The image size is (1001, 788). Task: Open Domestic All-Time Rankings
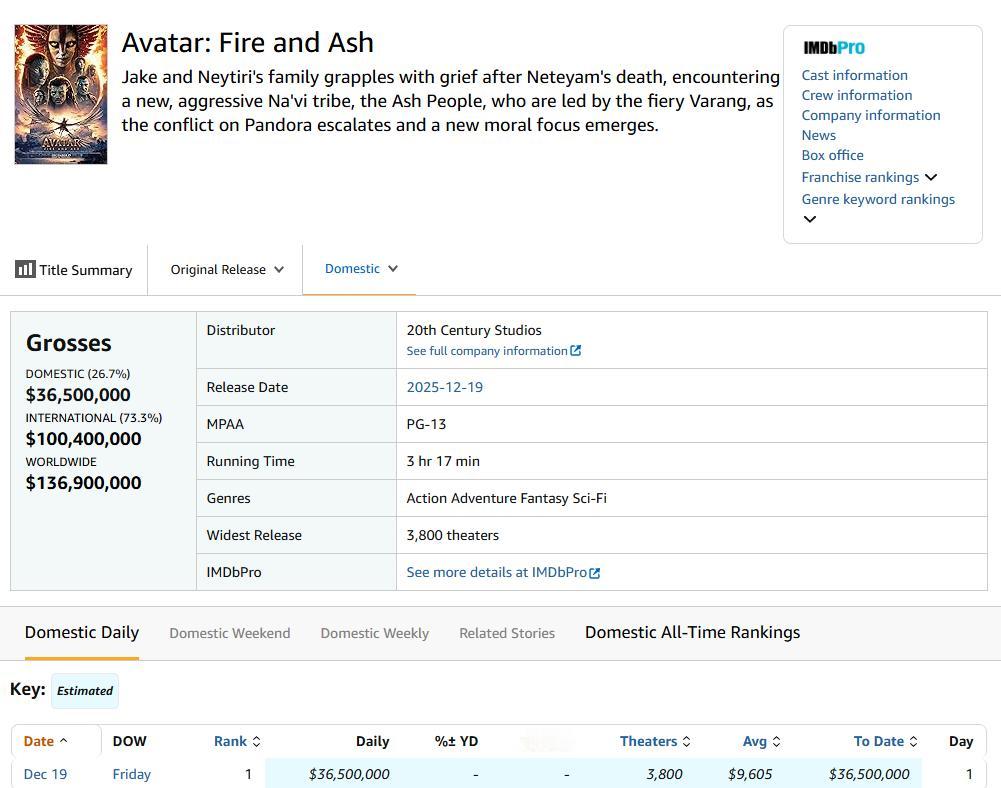692,632
